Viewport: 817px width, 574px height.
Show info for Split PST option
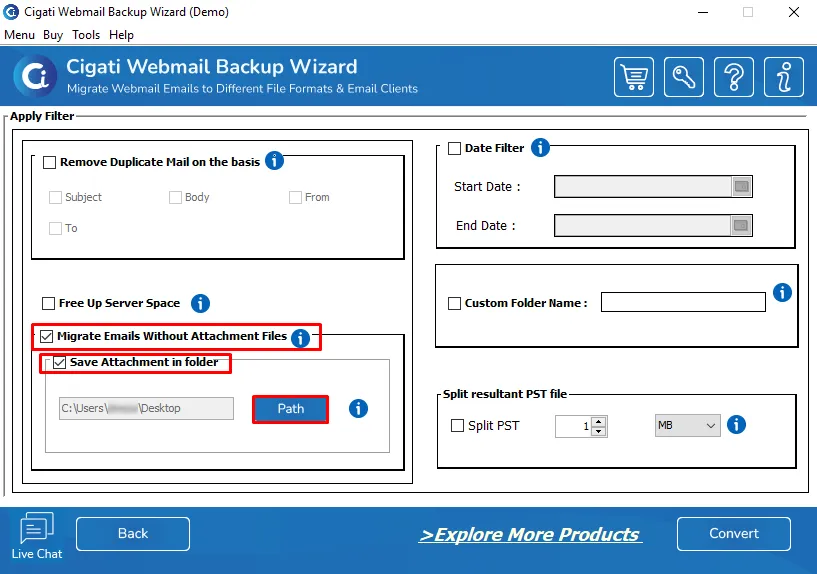click(x=736, y=425)
